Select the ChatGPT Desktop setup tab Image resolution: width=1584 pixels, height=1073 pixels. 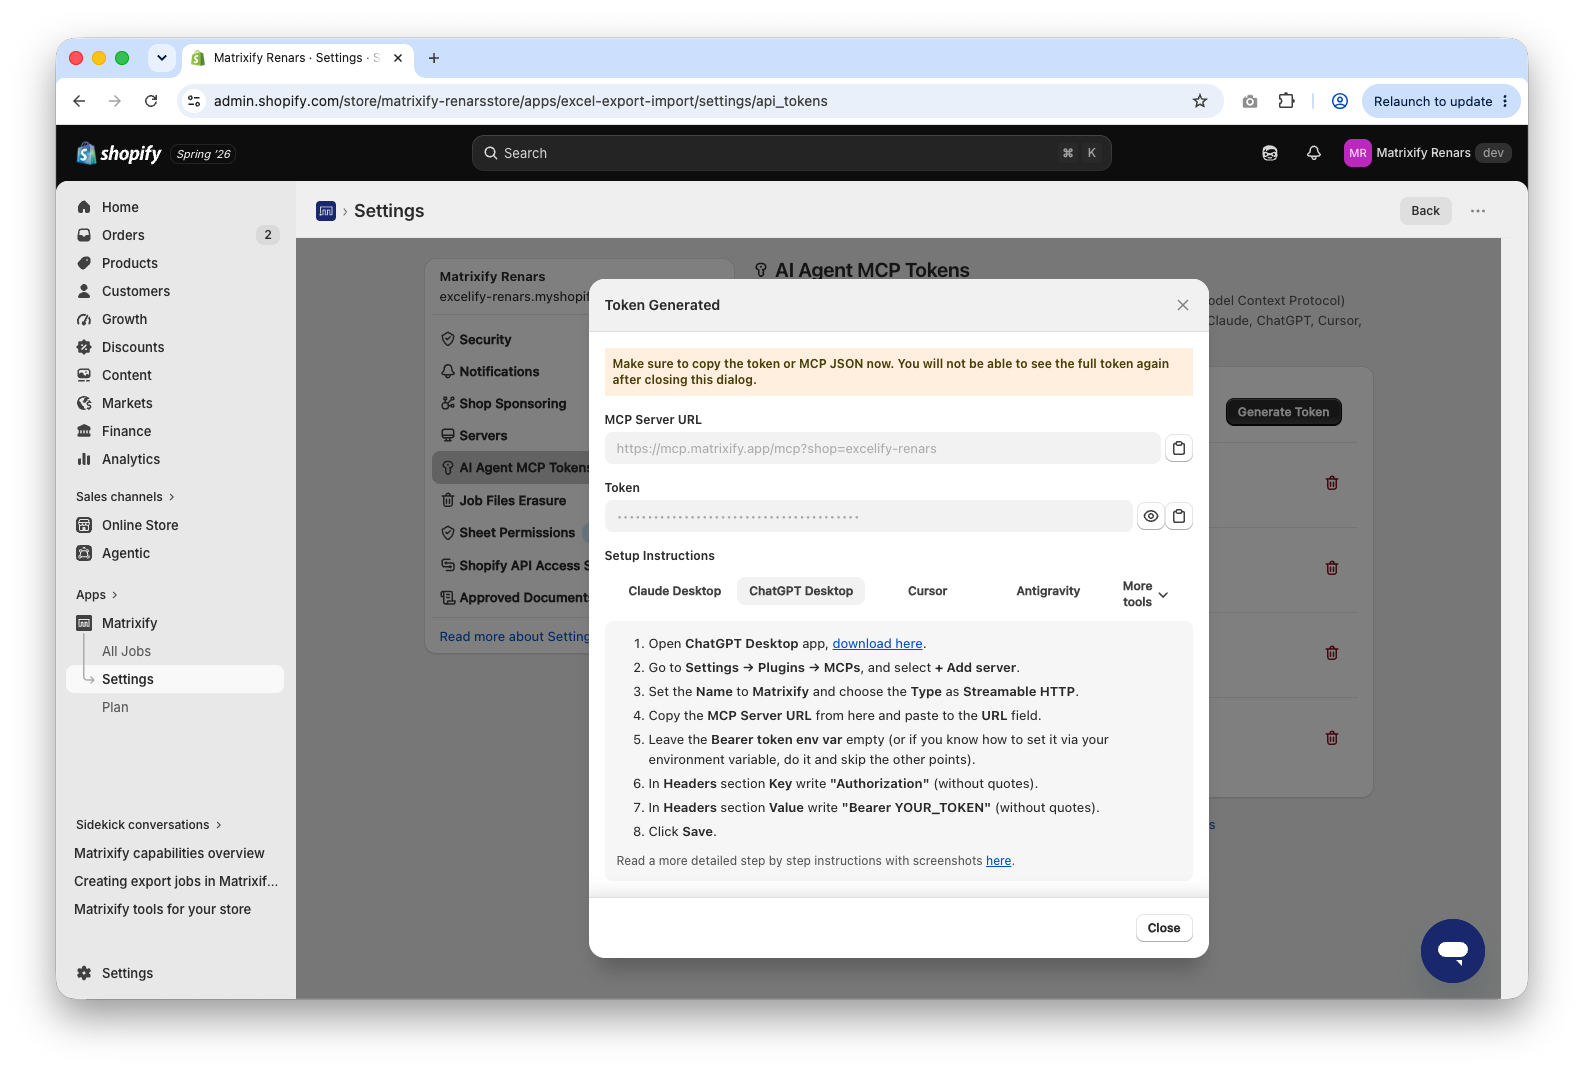click(x=801, y=591)
